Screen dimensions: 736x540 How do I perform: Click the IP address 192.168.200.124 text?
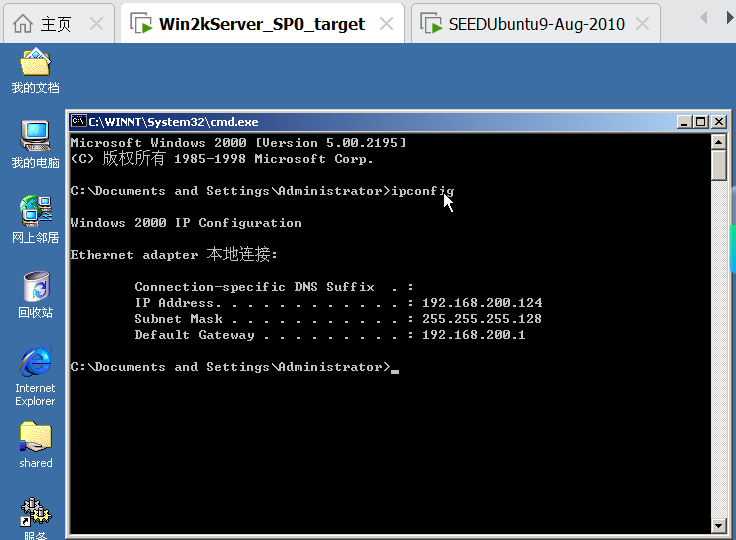[x=482, y=302]
